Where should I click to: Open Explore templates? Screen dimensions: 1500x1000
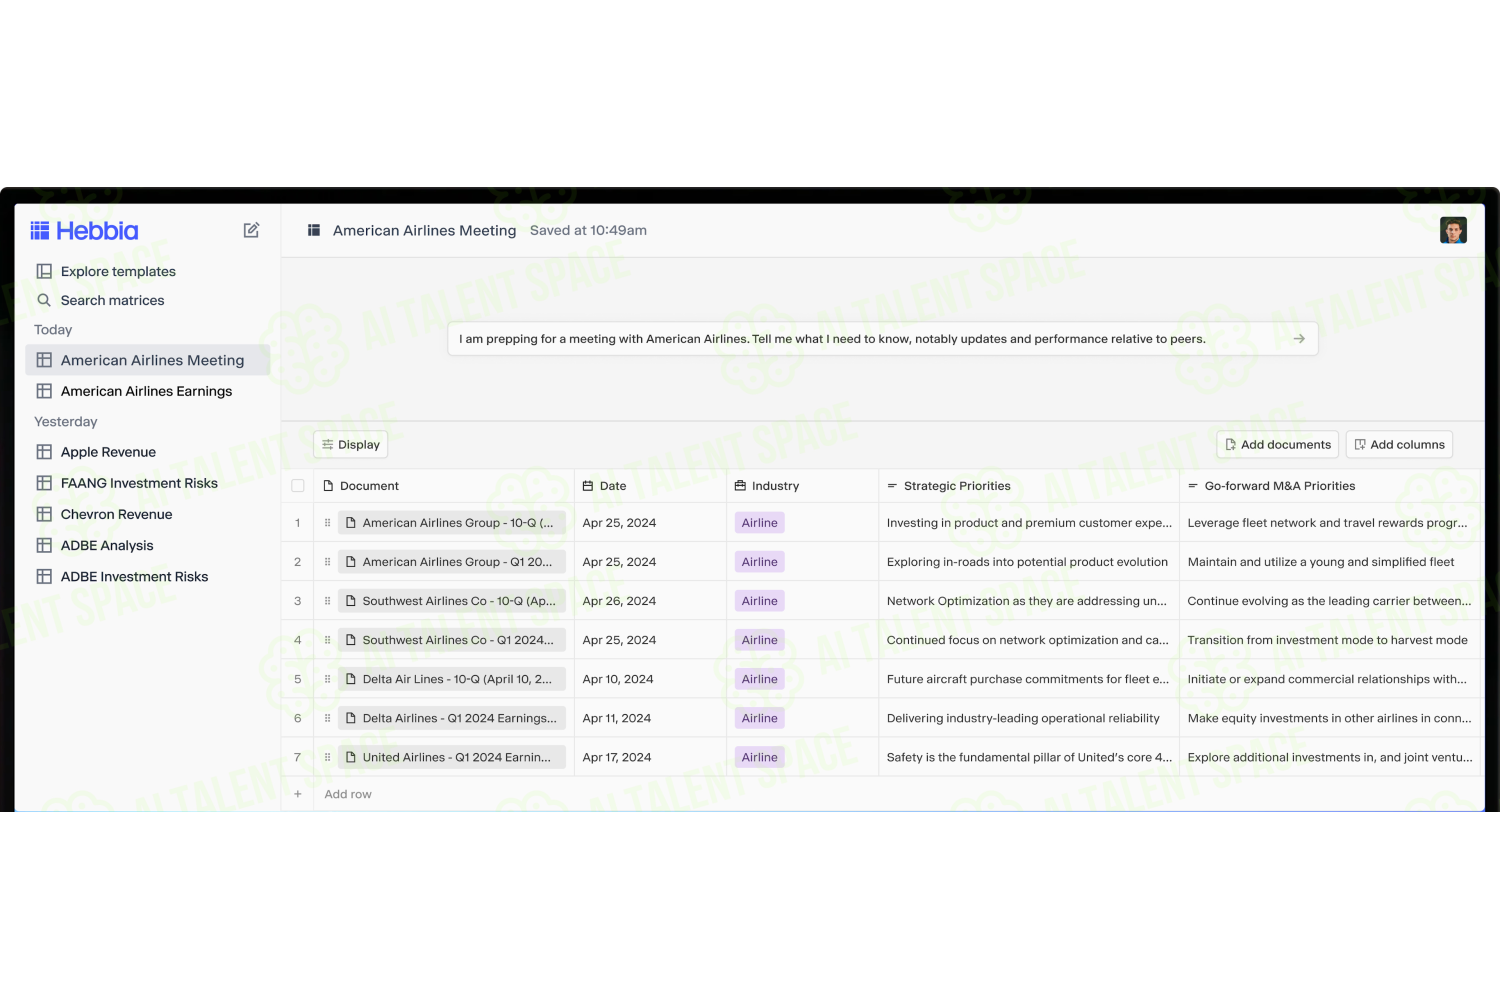118,271
